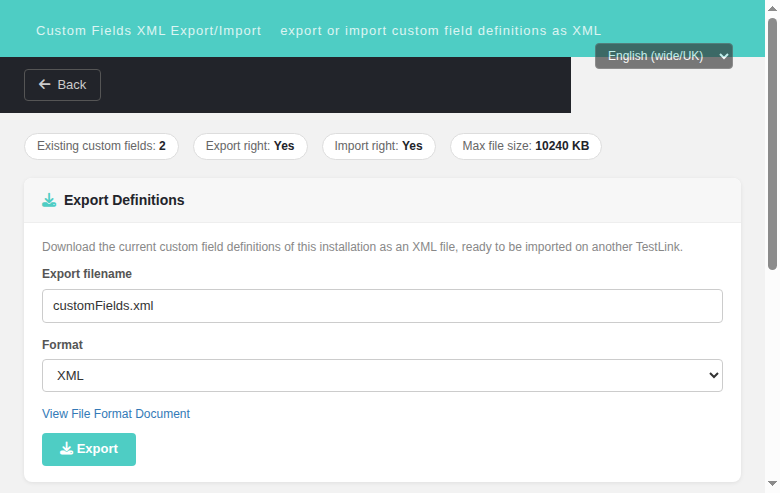Click the Format label
The width and height of the screenshot is (780, 493).
62,345
